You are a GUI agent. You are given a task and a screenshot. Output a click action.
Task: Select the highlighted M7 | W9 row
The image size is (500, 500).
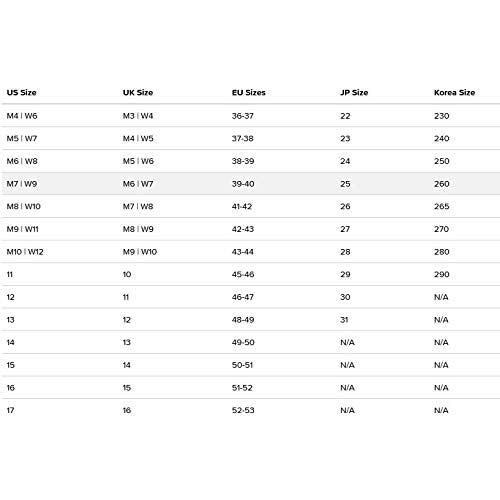[250, 184]
